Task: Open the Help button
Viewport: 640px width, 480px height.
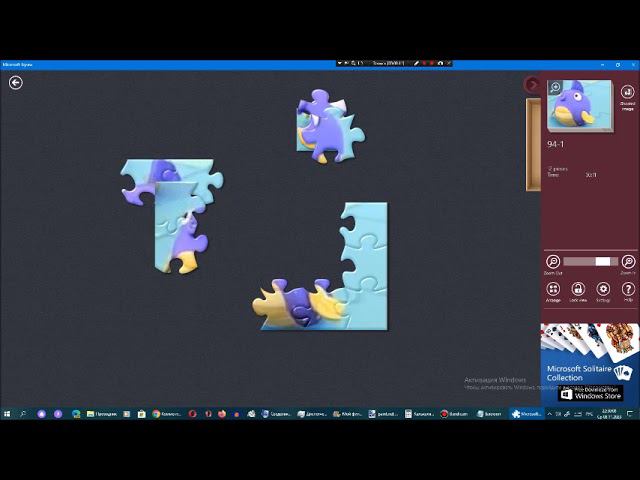Action: [x=628, y=292]
